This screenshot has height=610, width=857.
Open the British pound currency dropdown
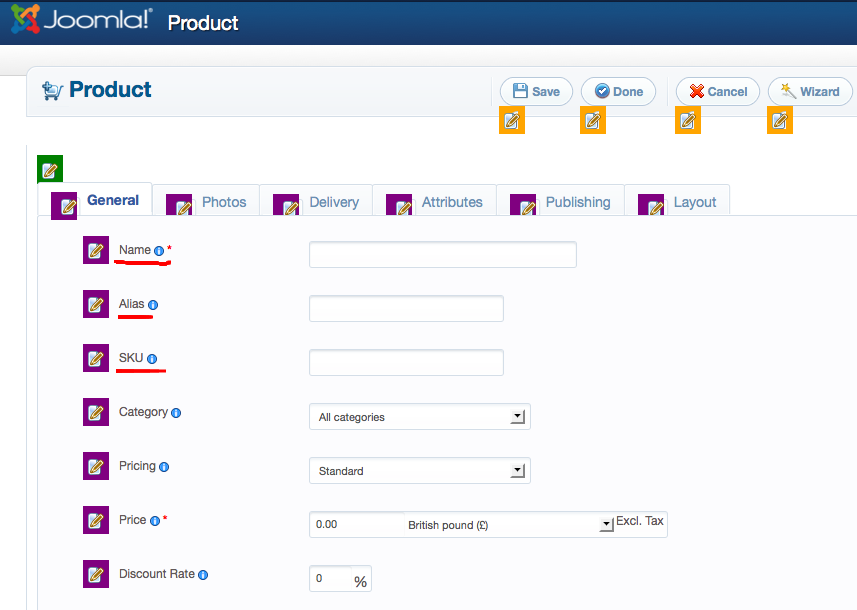605,525
